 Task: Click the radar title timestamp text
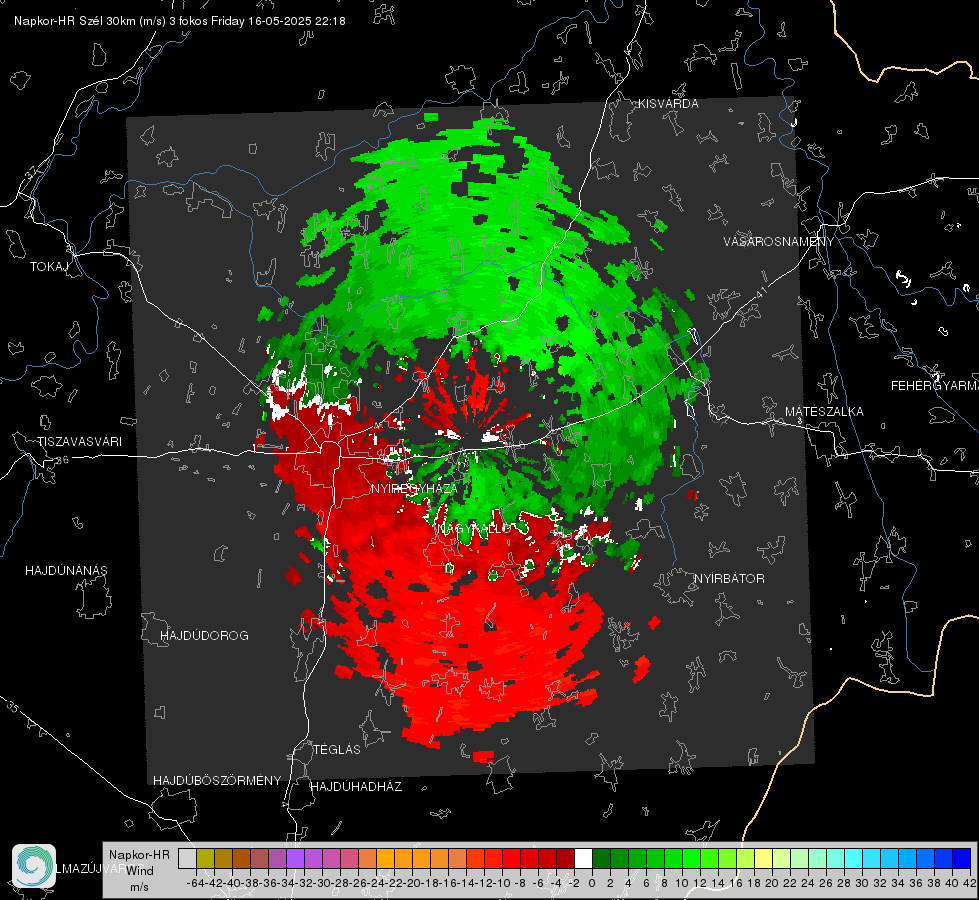pos(180,21)
